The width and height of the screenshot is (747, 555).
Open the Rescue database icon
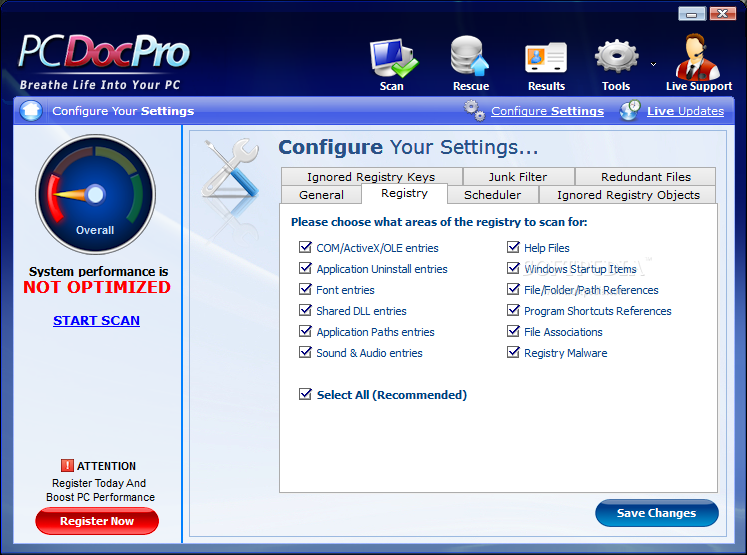[x=470, y=56]
